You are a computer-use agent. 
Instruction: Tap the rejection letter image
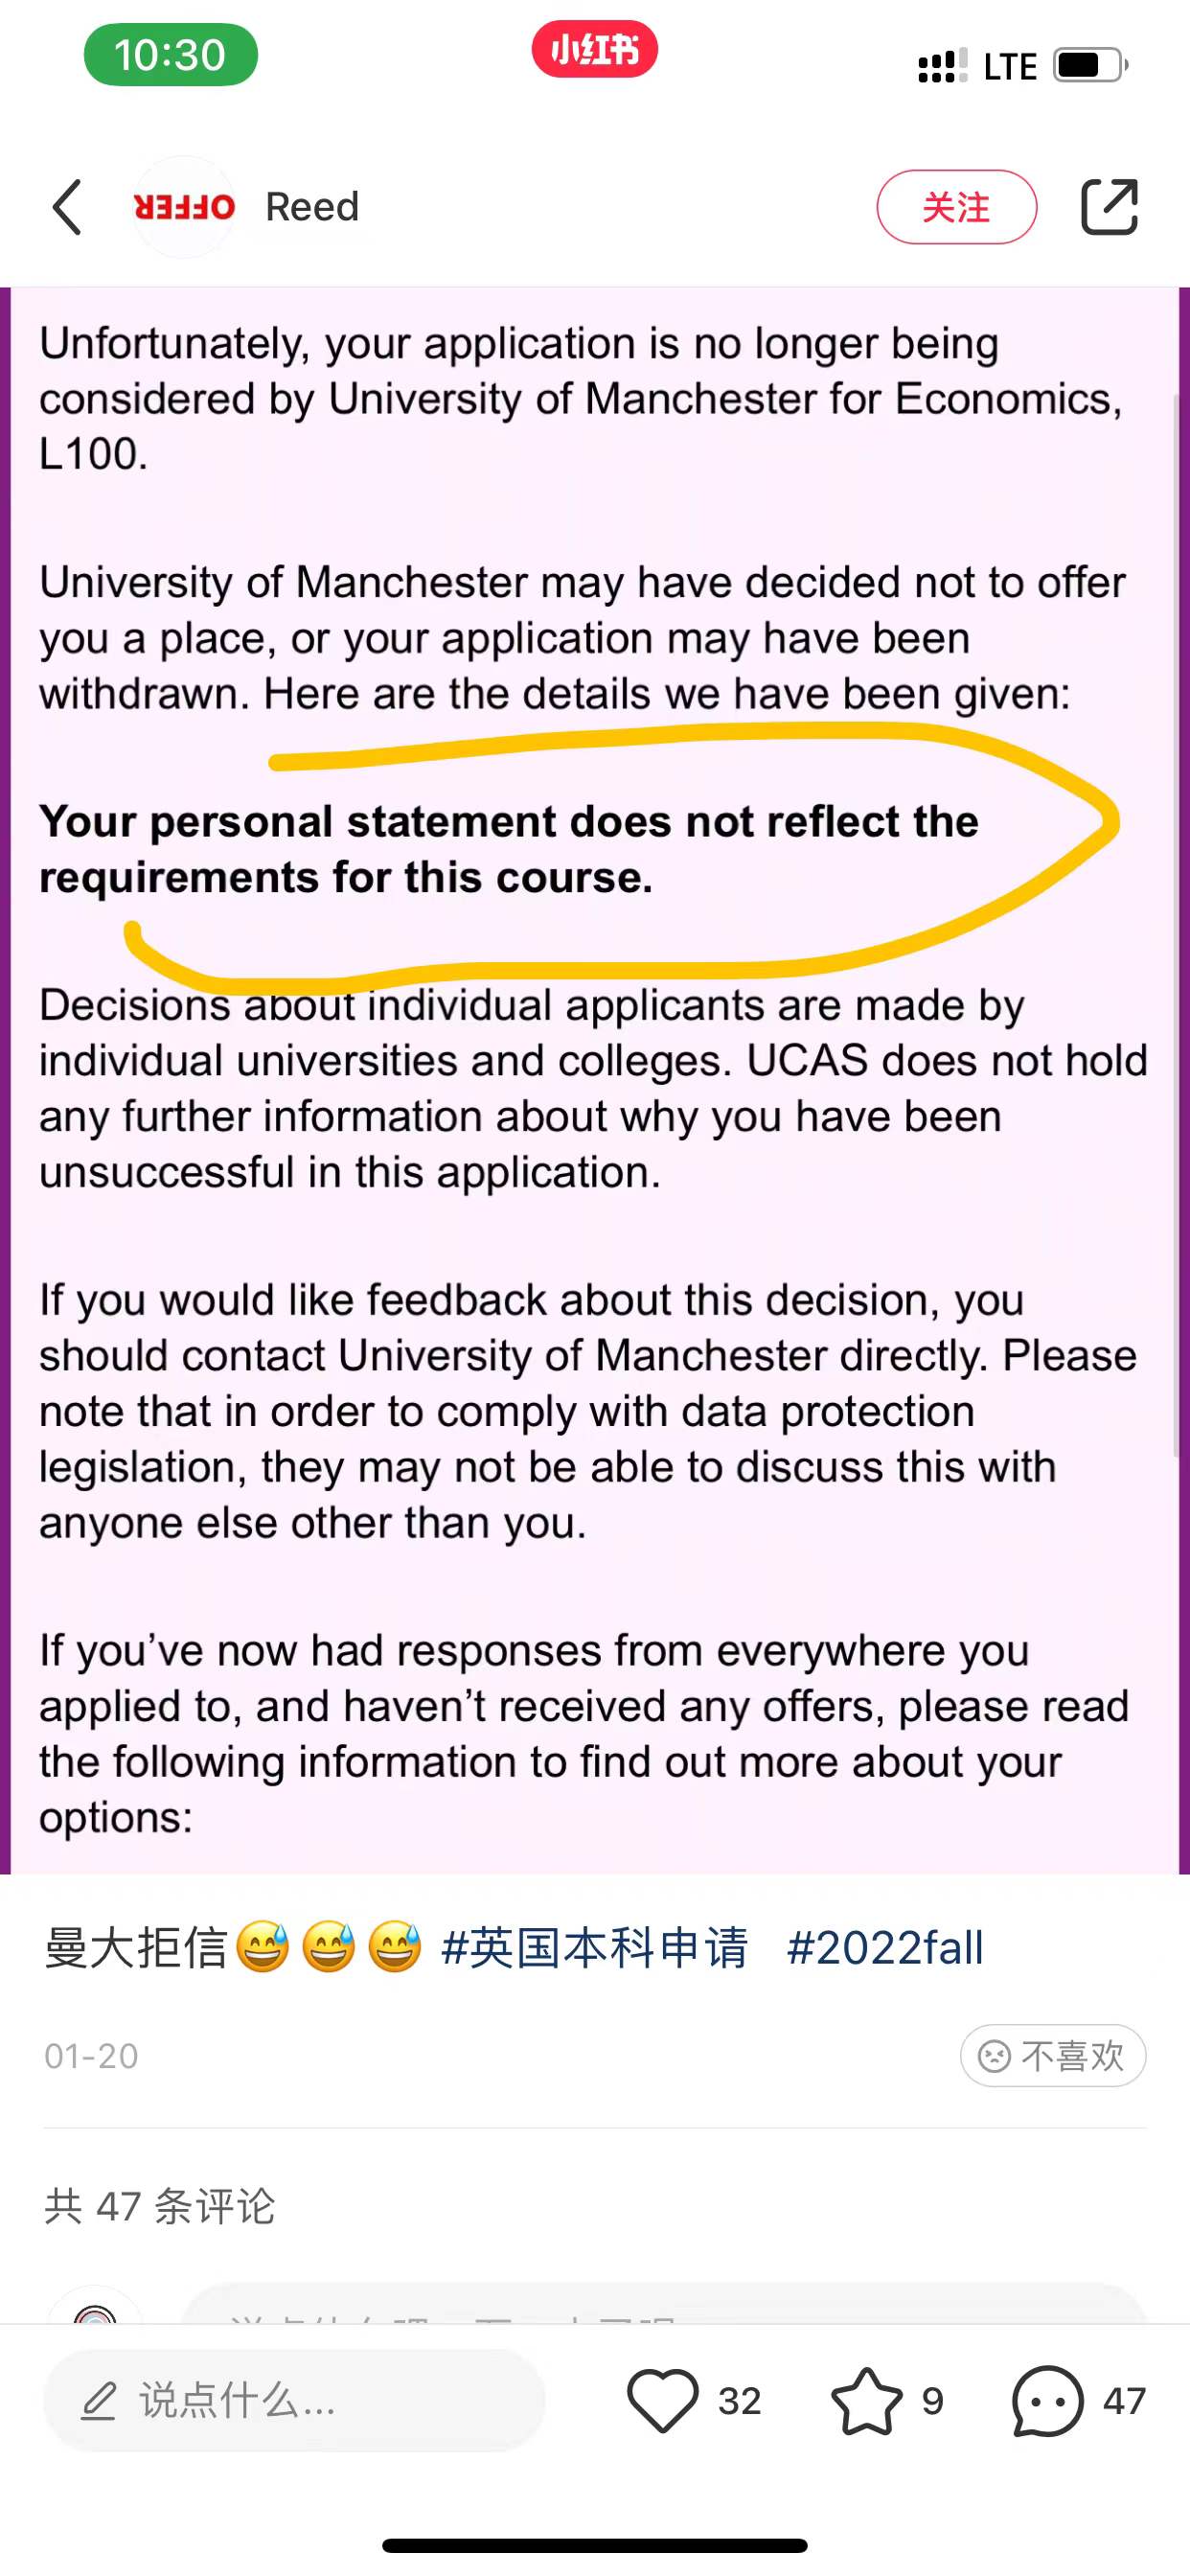click(x=594, y=1080)
